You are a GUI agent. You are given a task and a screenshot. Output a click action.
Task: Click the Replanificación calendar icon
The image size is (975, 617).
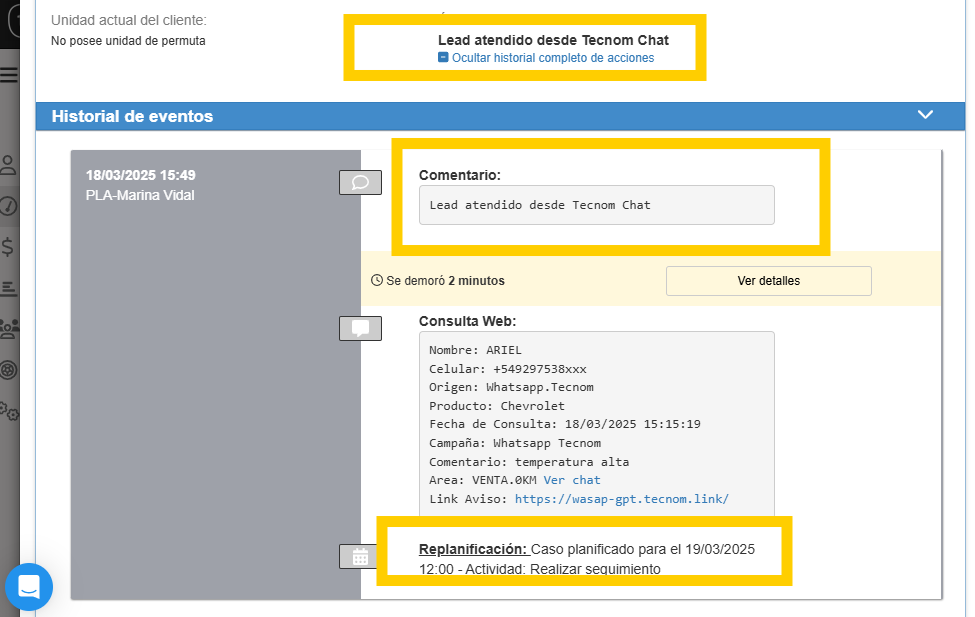[x=359, y=557]
